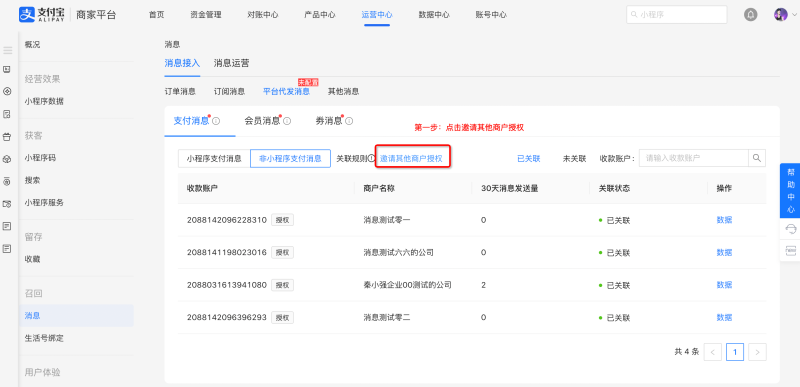Click the hamburger menu icon in left rail
Screen dimensions: 800x387
click(x=7, y=50)
